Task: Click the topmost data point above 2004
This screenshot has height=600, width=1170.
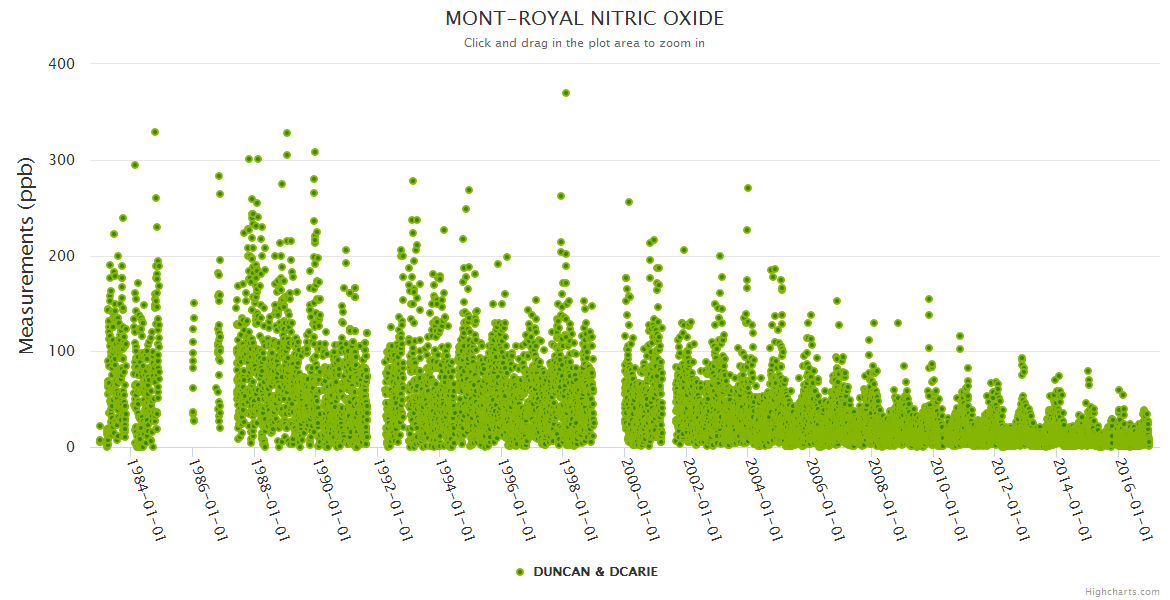Action: click(x=748, y=188)
